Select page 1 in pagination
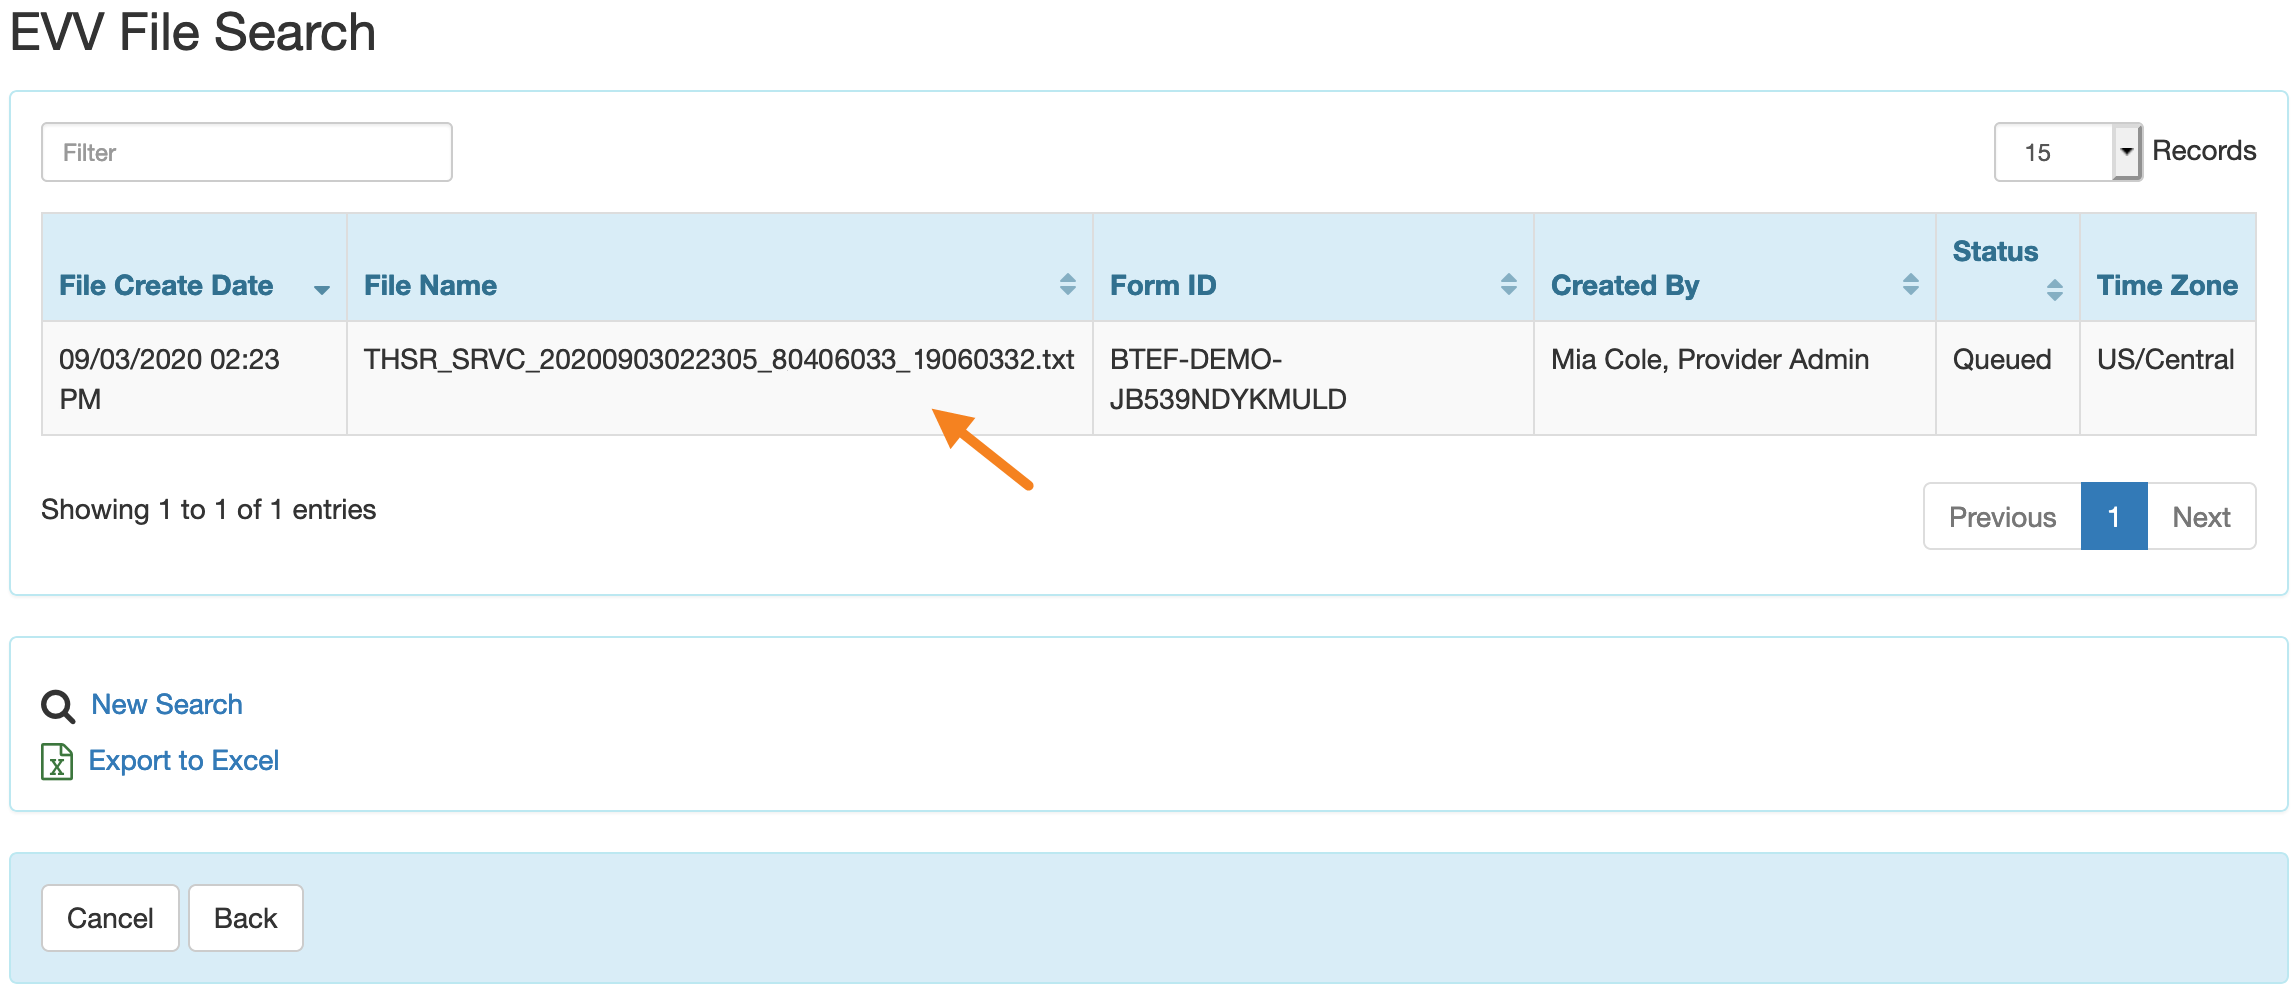2295x990 pixels. pos(2113,517)
